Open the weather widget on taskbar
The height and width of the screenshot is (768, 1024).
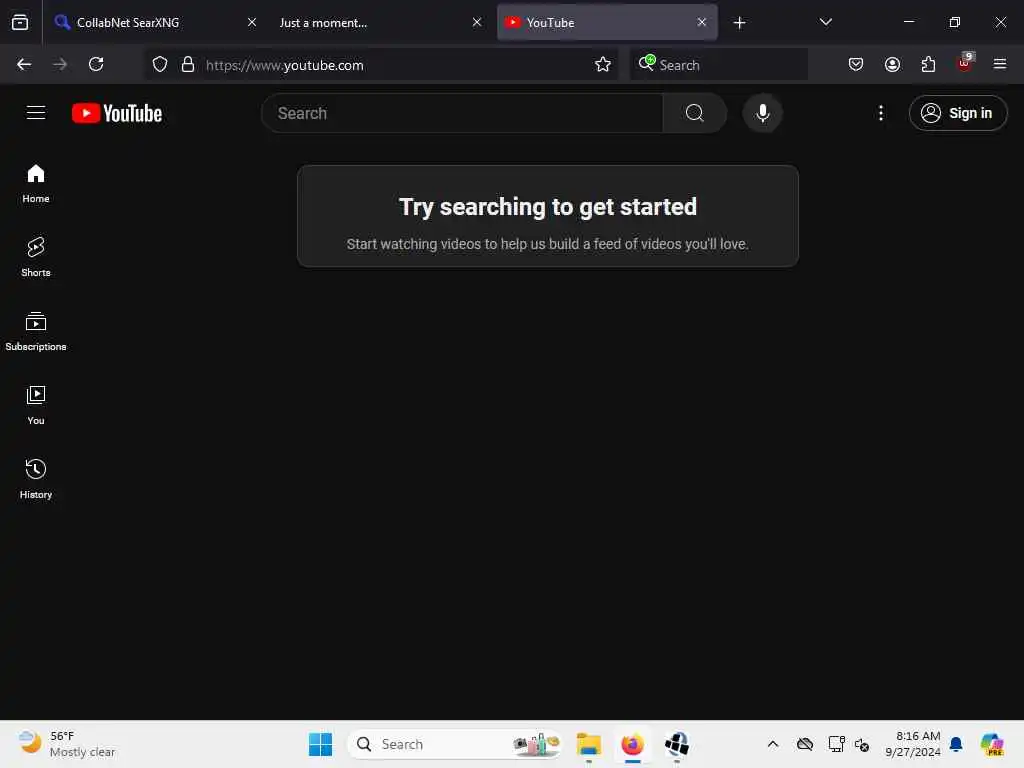point(67,744)
